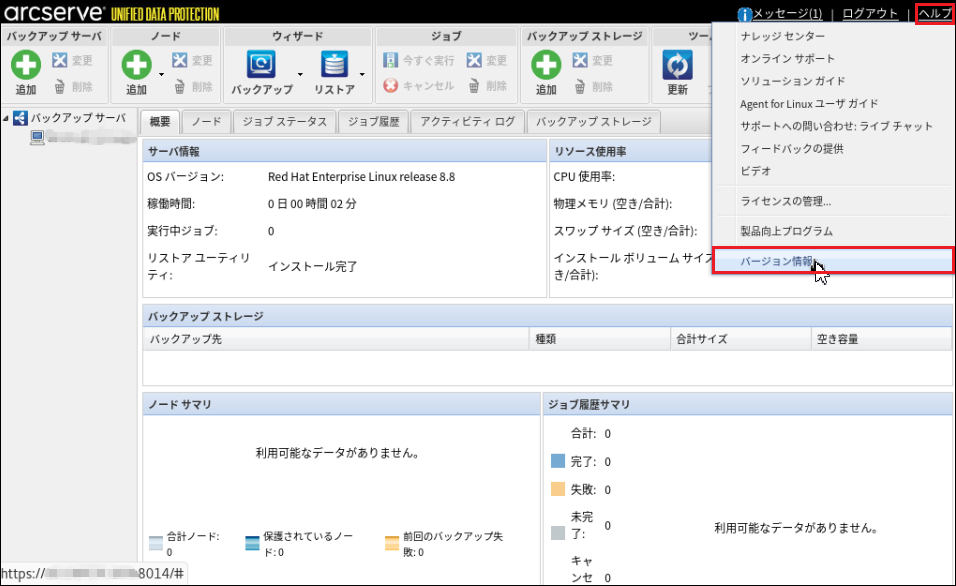Screen dimensions: 956x586
Task: Open the バックアップ wizard icon
Action: tap(262, 66)
